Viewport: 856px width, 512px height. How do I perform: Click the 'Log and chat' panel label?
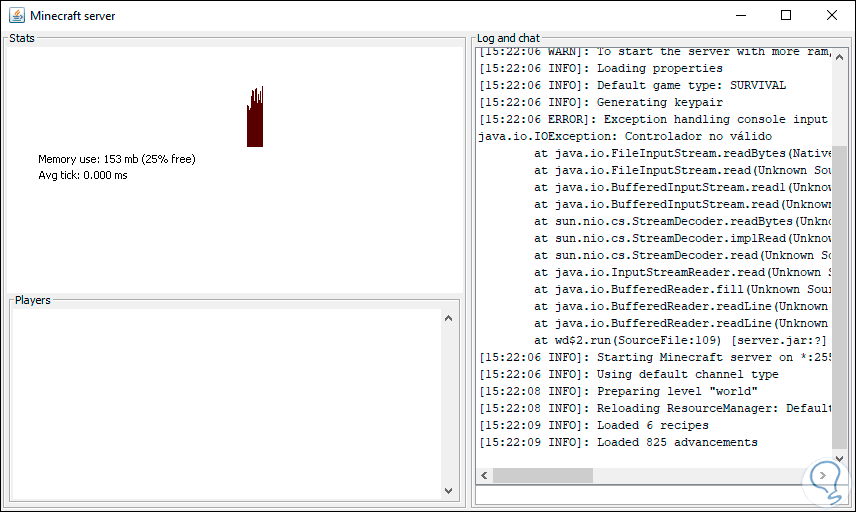[508, 38]
